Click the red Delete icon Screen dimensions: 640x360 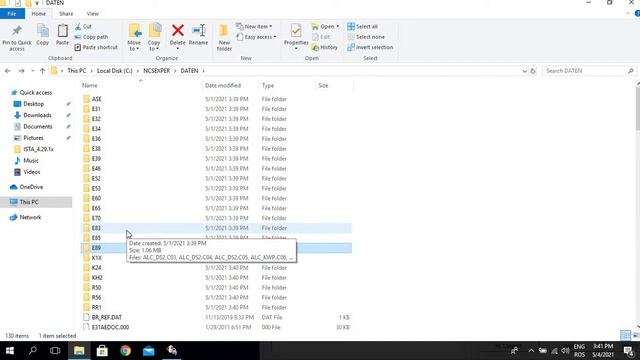point(178,31)
